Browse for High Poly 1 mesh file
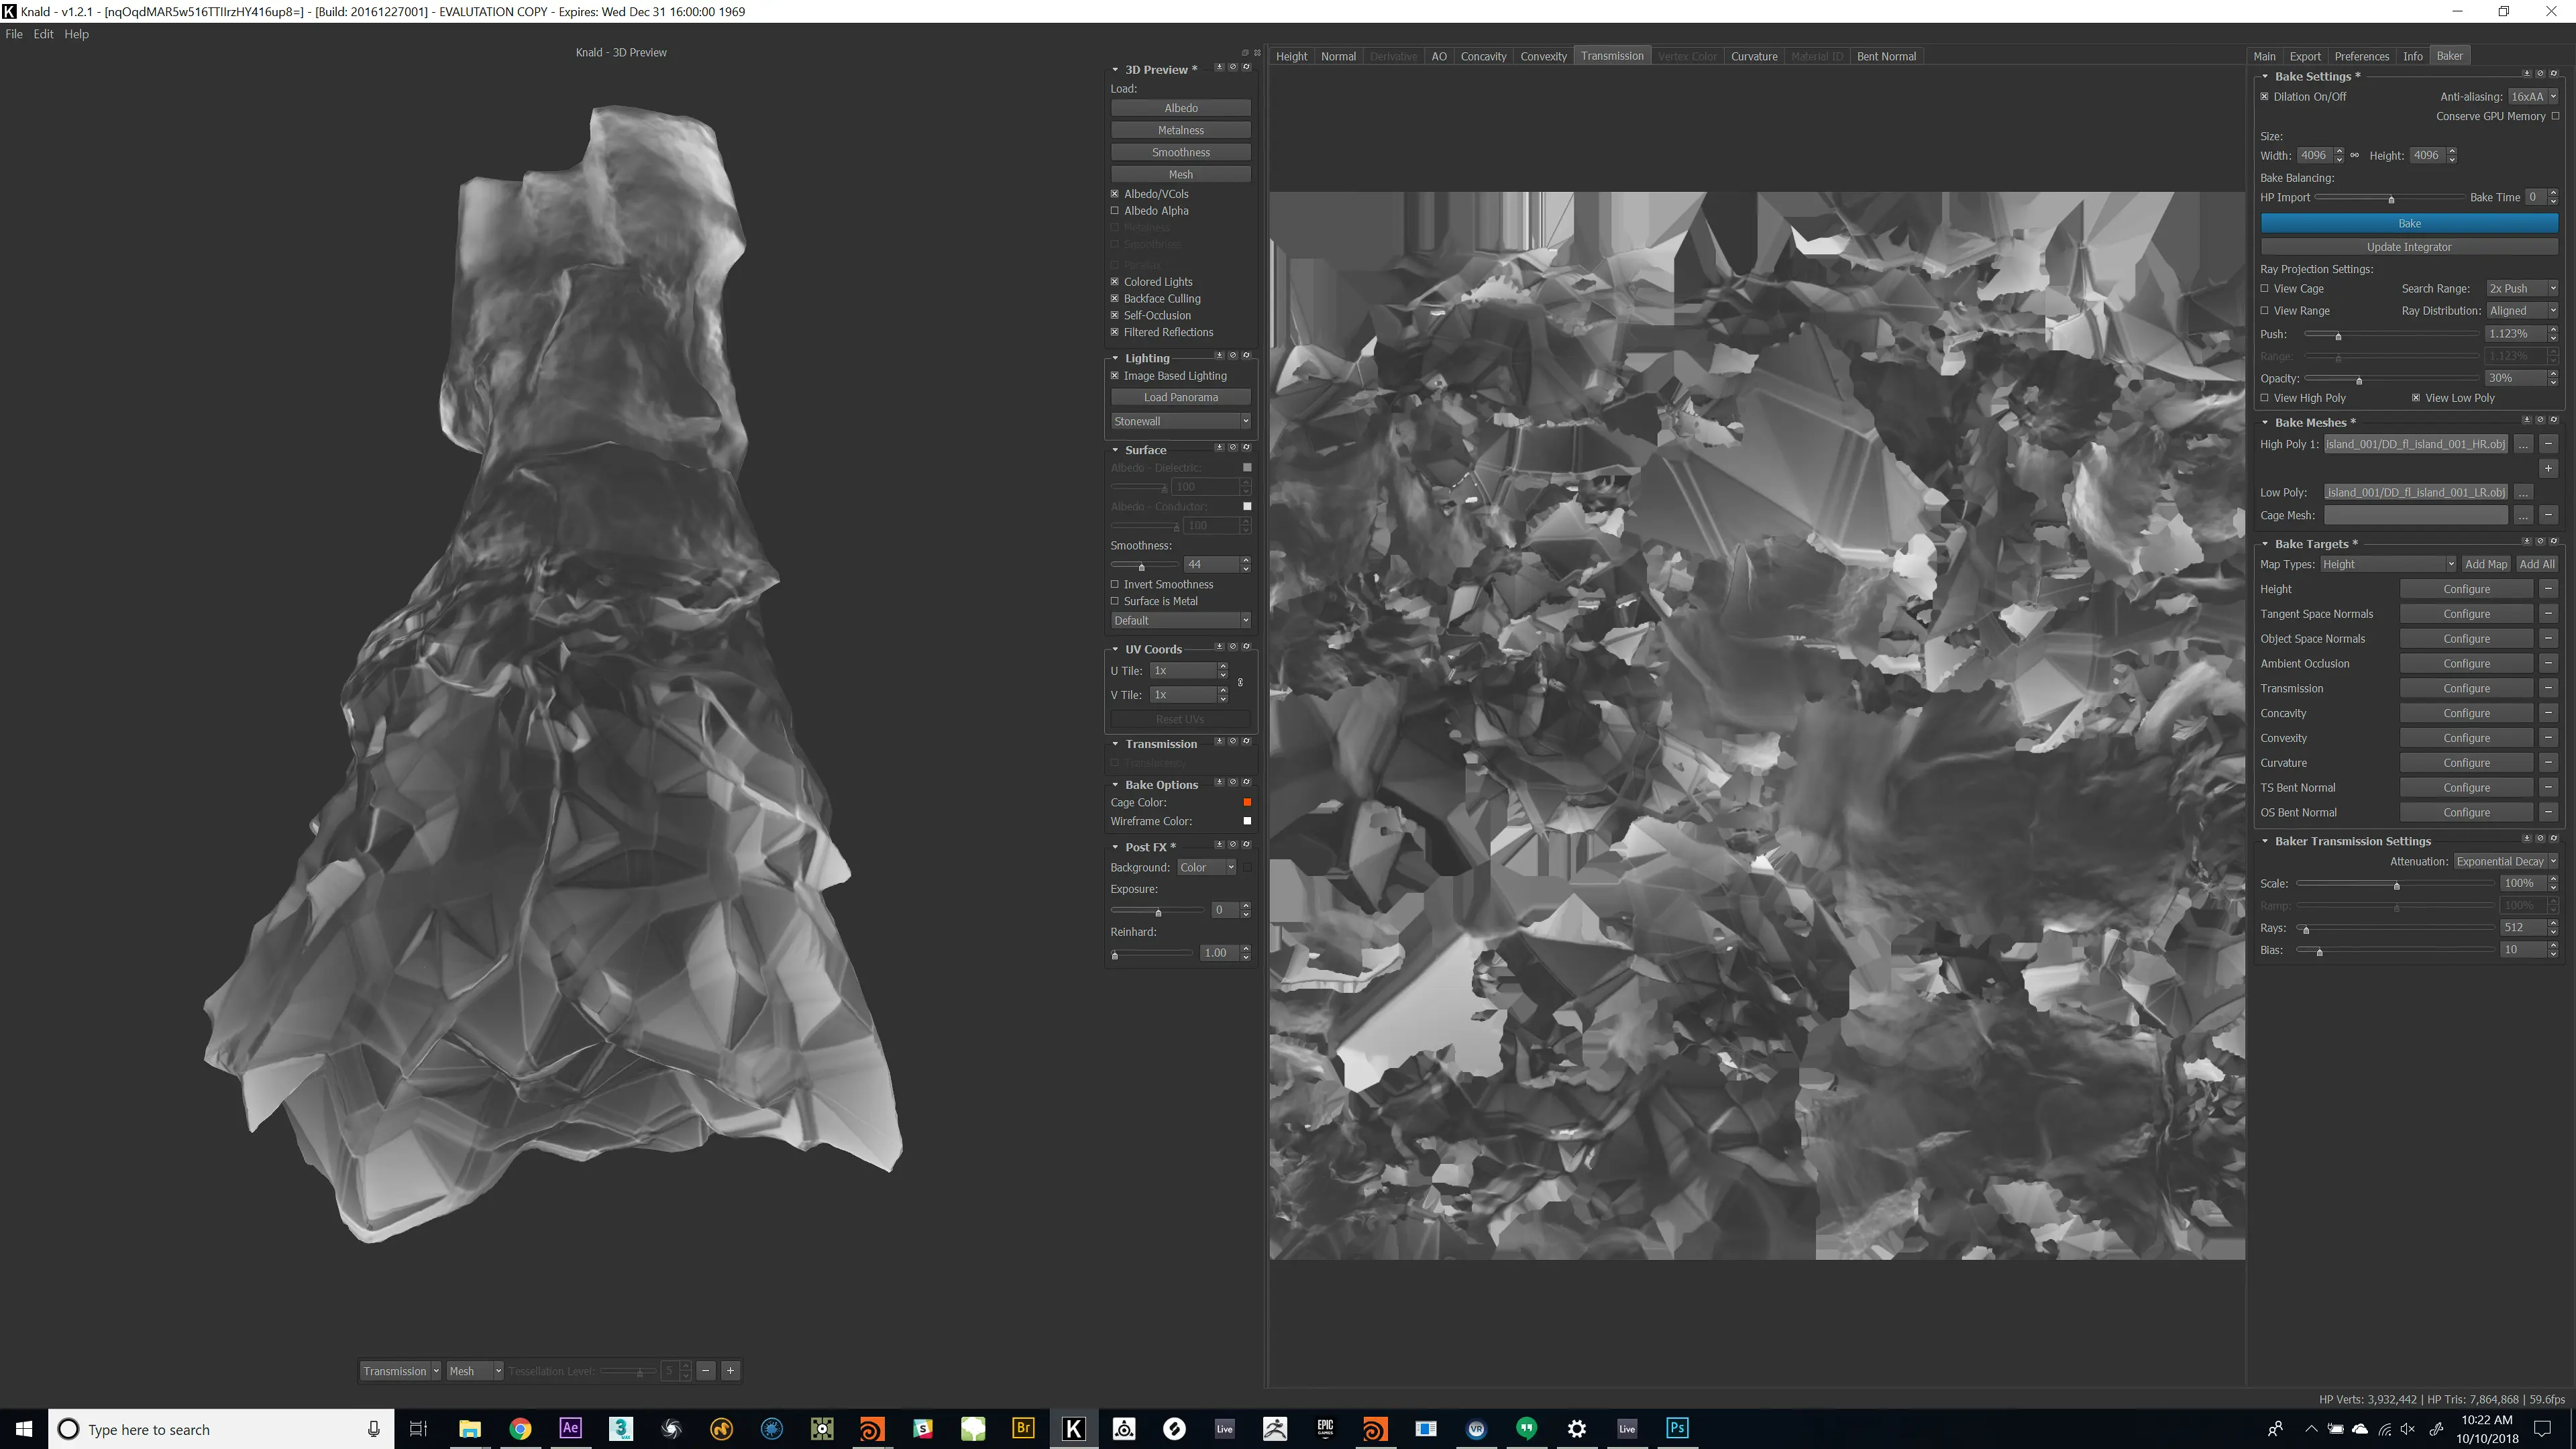The image size is (2576, 1449). [x=2523, y=444]
